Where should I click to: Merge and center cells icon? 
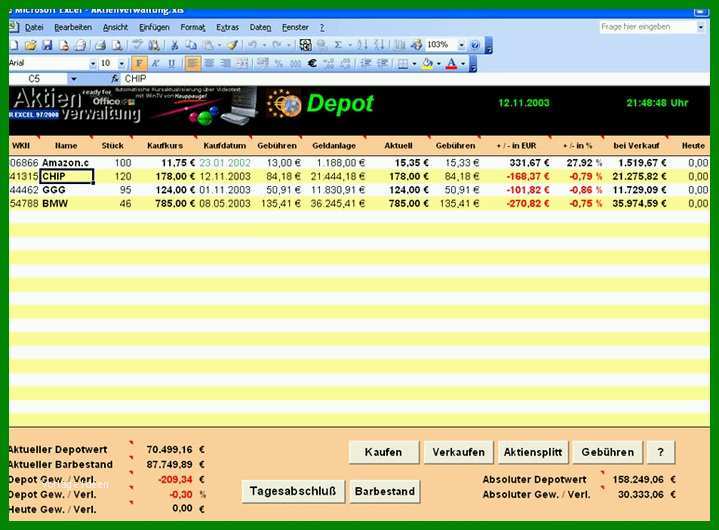click(243, 63)
